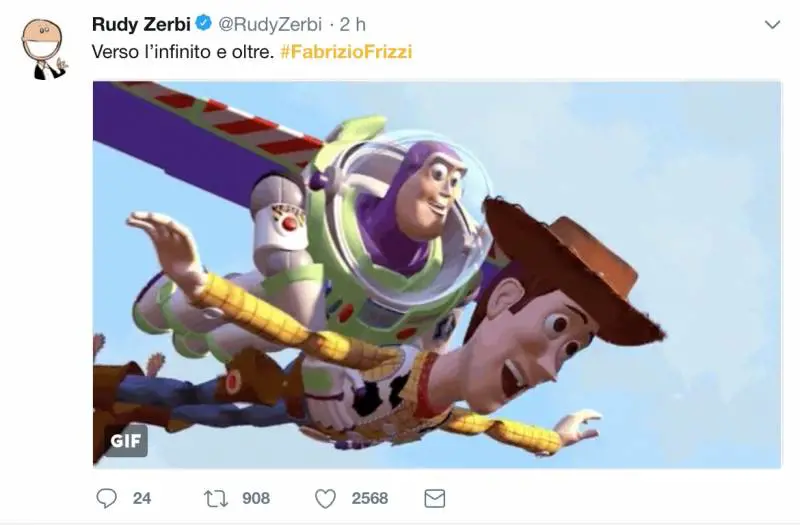Click the blue verified badge
This screenshot has width=800, height=525.
[204, 24]
